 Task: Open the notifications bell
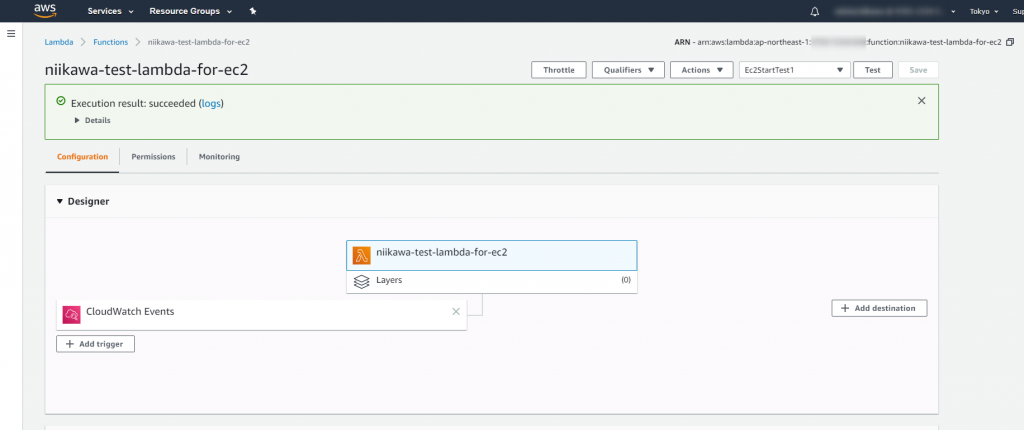point(814,11)
